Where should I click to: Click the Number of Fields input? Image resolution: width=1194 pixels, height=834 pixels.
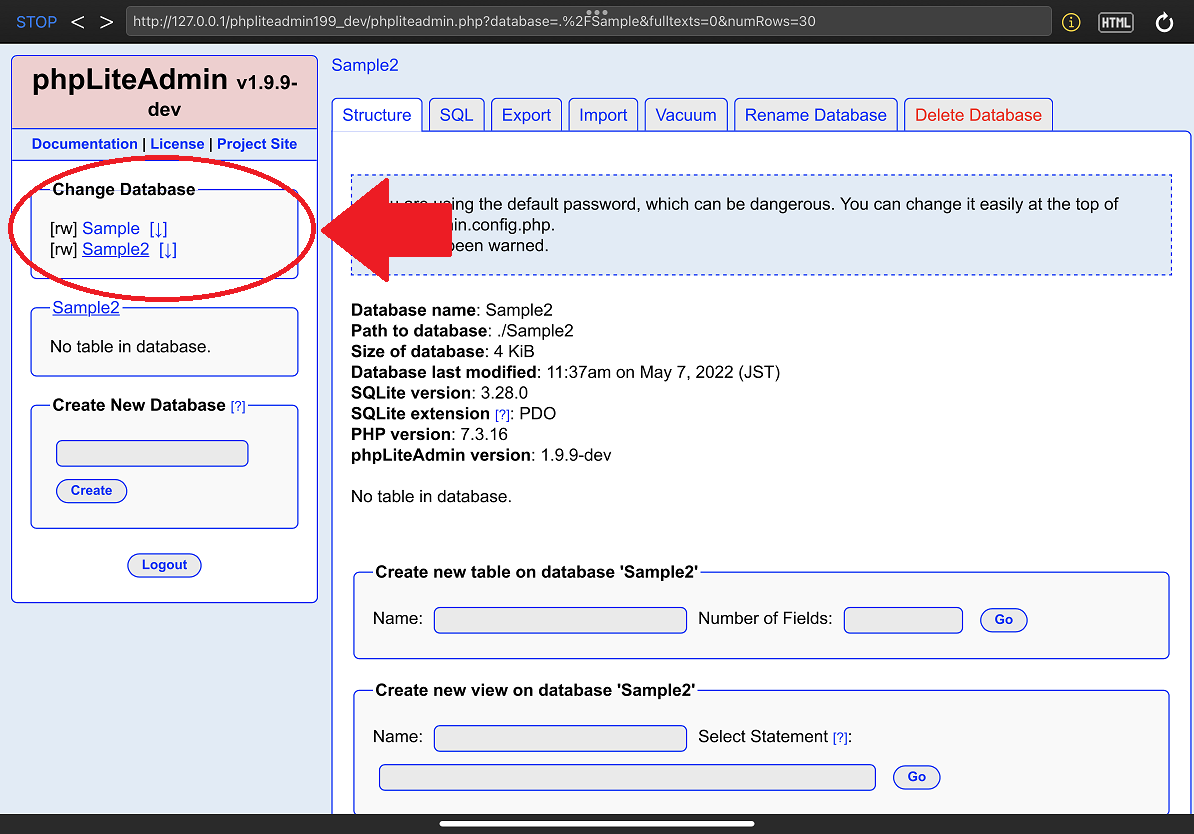(903, 620)
